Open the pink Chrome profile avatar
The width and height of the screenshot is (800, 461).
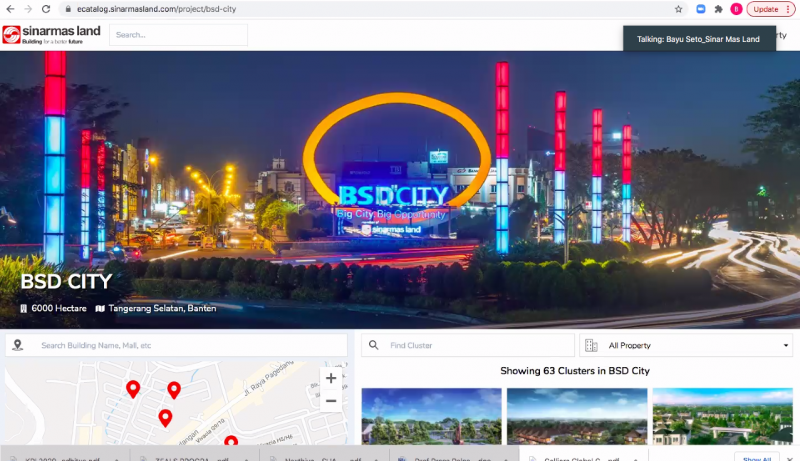736,9
